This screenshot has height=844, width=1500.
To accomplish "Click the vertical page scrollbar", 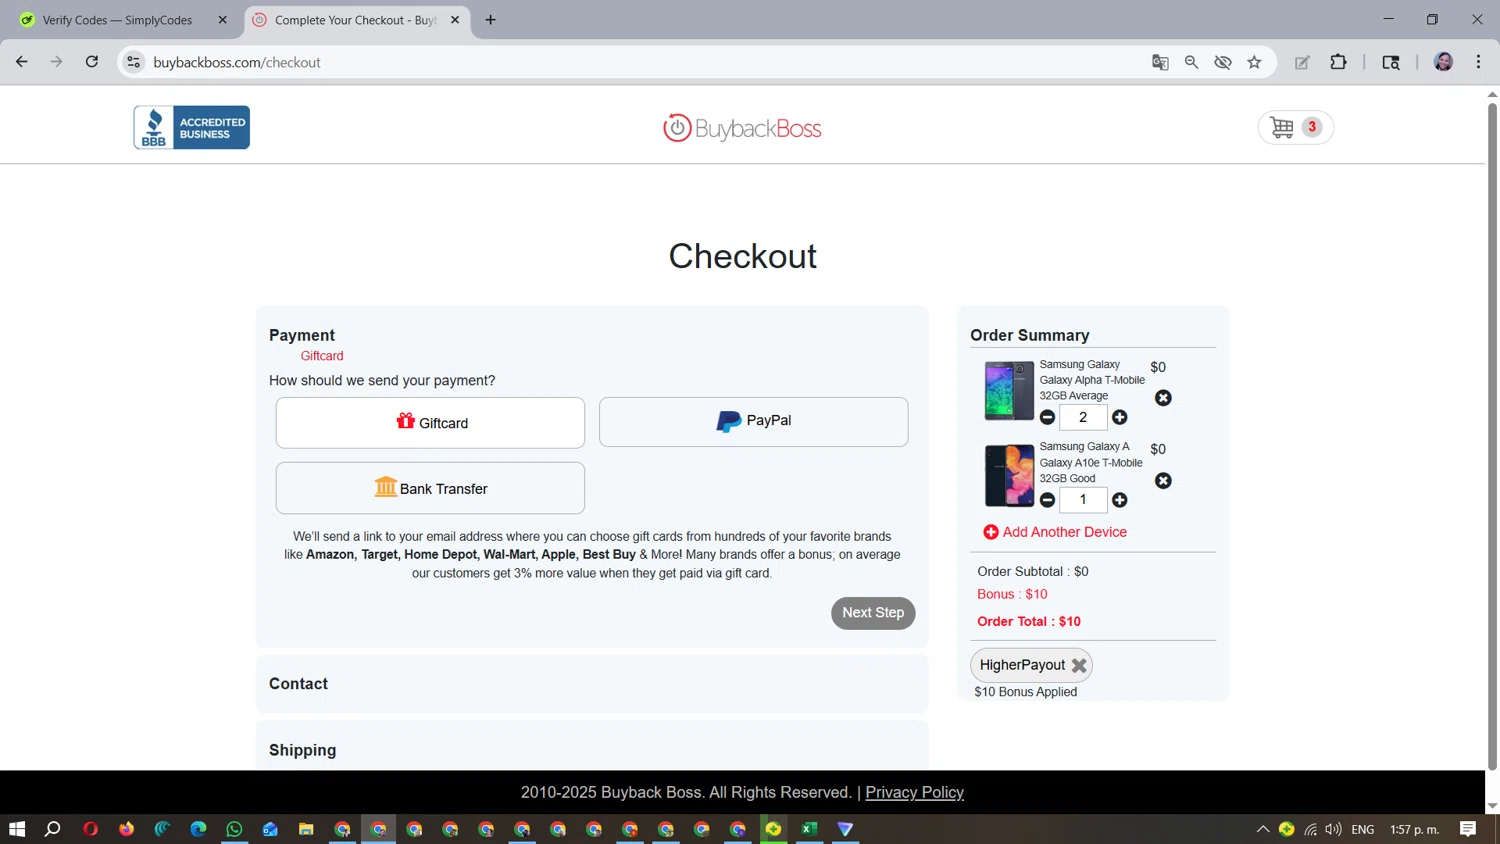I will [x=1492, y=435].
